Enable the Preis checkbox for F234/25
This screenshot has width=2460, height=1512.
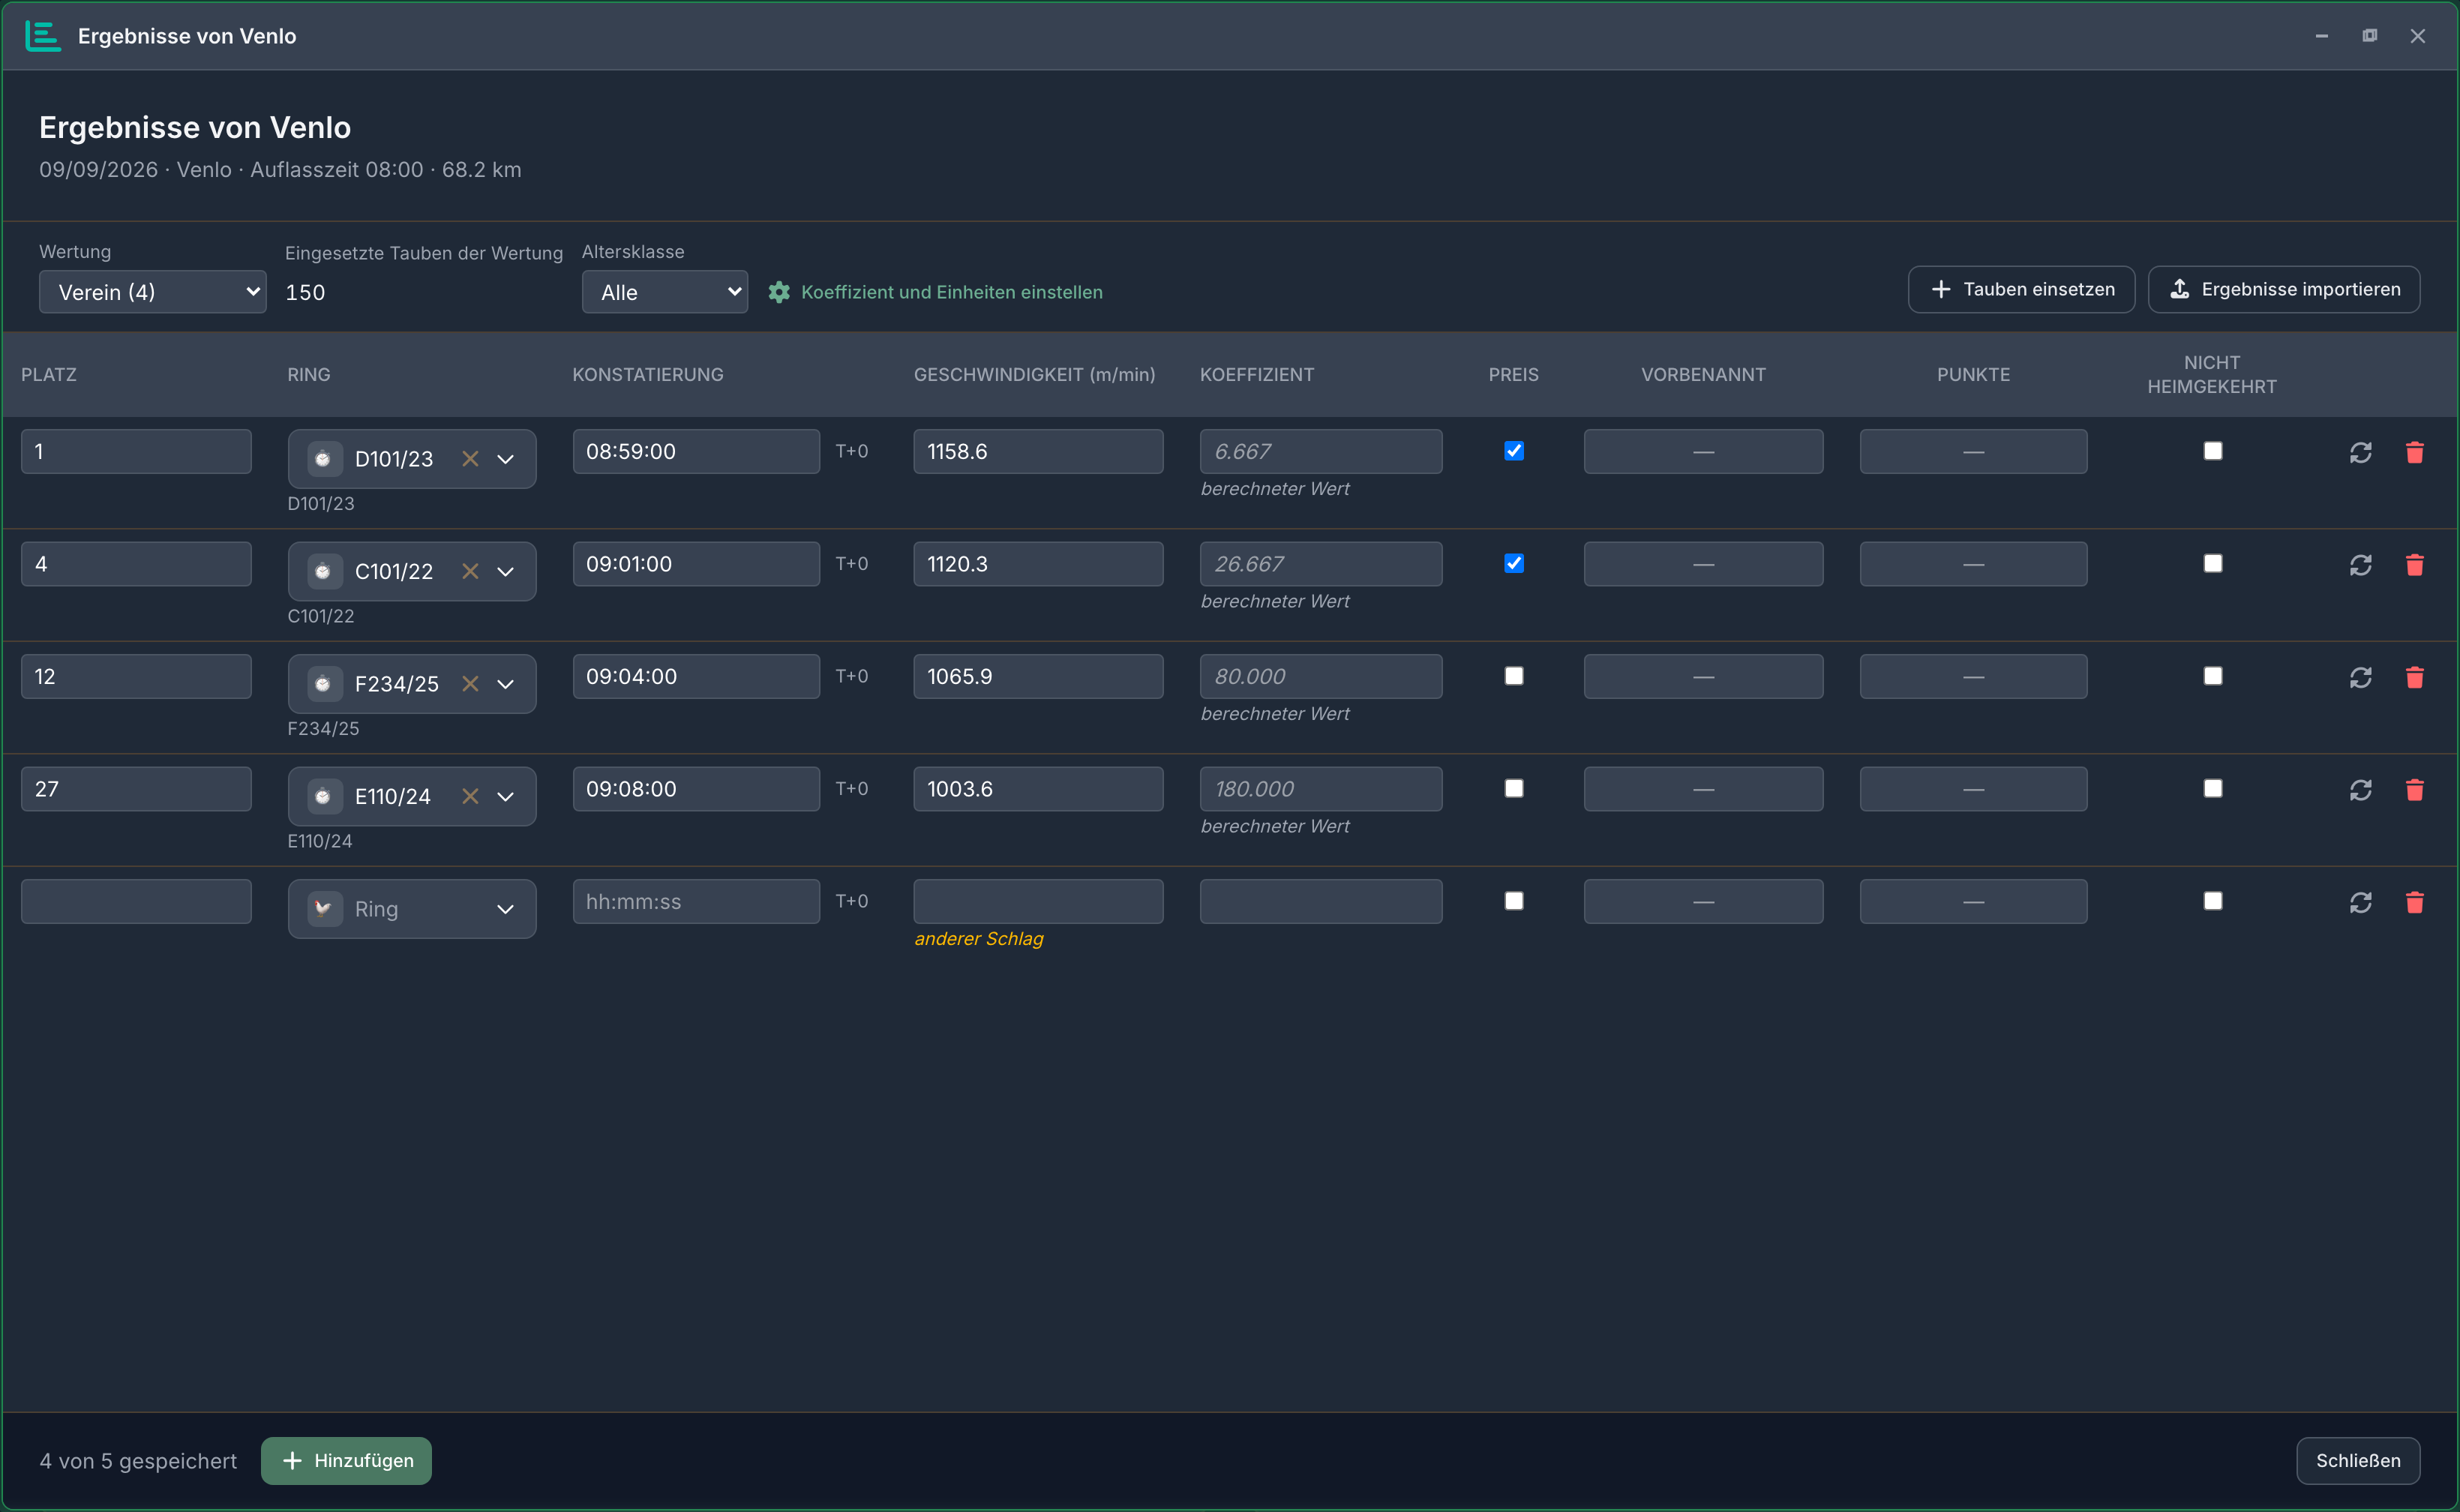coord(1514,676)
